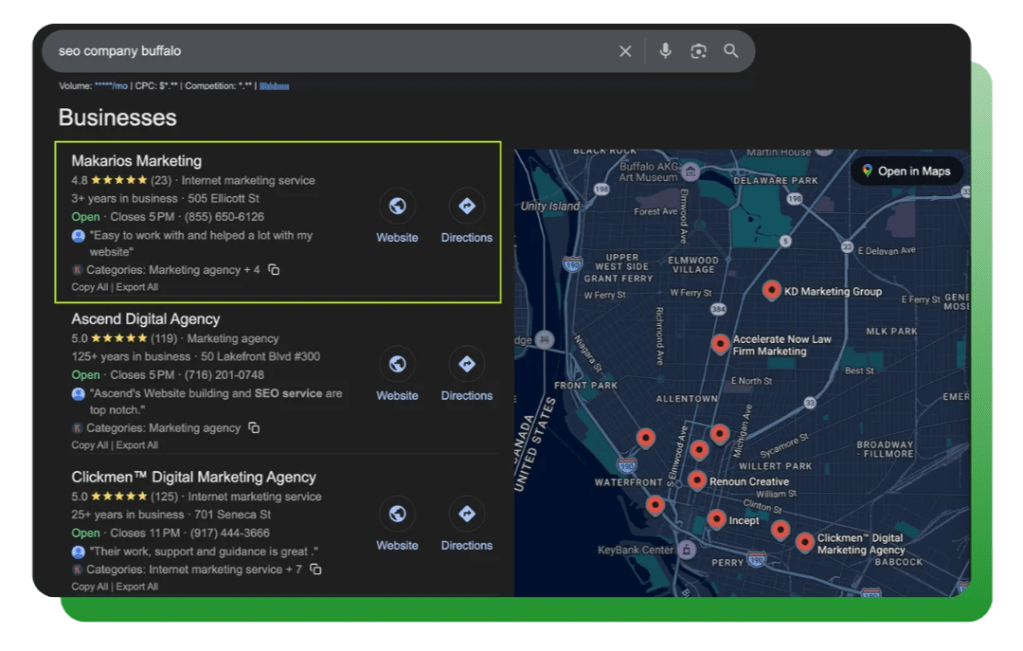Viewport: 1023px width, 651px height.
Task: Get directions to Makarios Marketing
Action: (466, 207)
